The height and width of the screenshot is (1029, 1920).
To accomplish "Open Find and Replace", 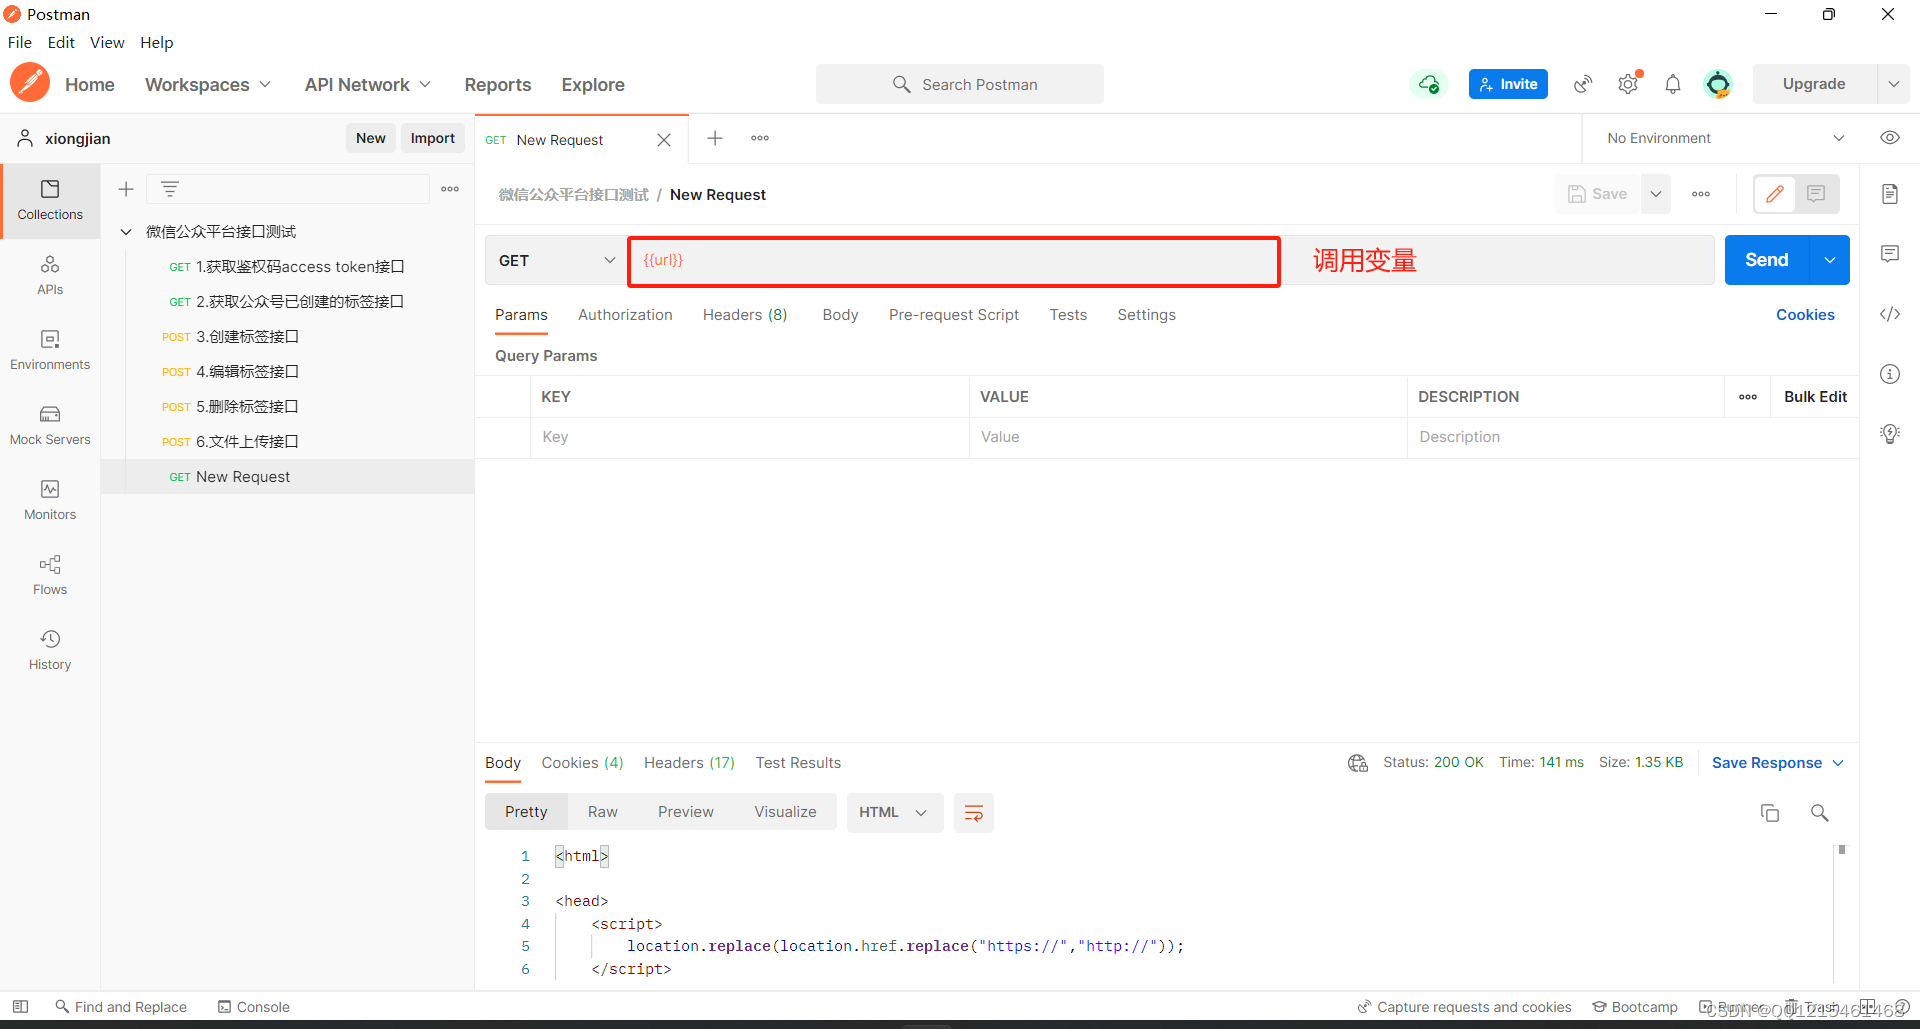I will coord(121,1007).
